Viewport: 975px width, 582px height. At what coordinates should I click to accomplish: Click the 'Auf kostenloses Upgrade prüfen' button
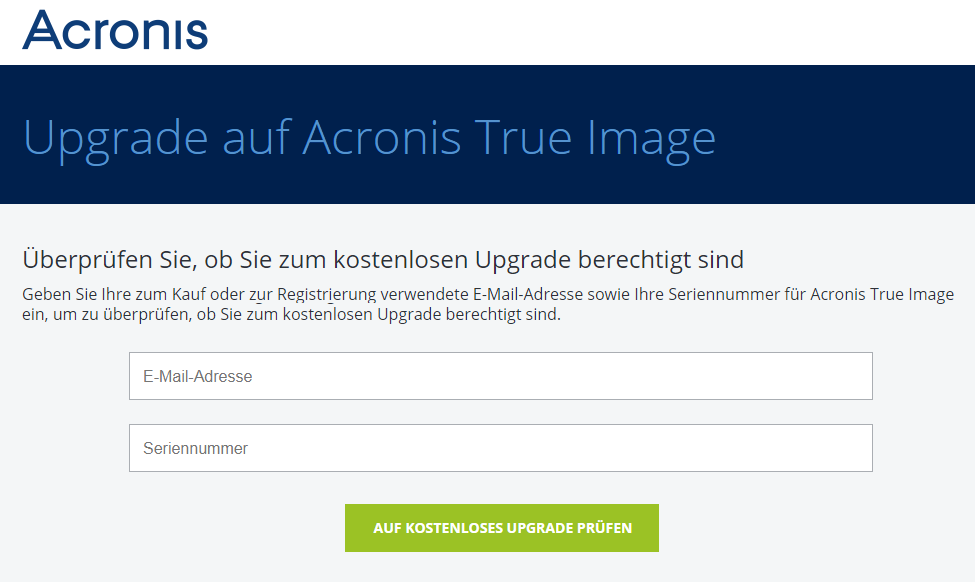pyautogui.click(x=502, y=528)
